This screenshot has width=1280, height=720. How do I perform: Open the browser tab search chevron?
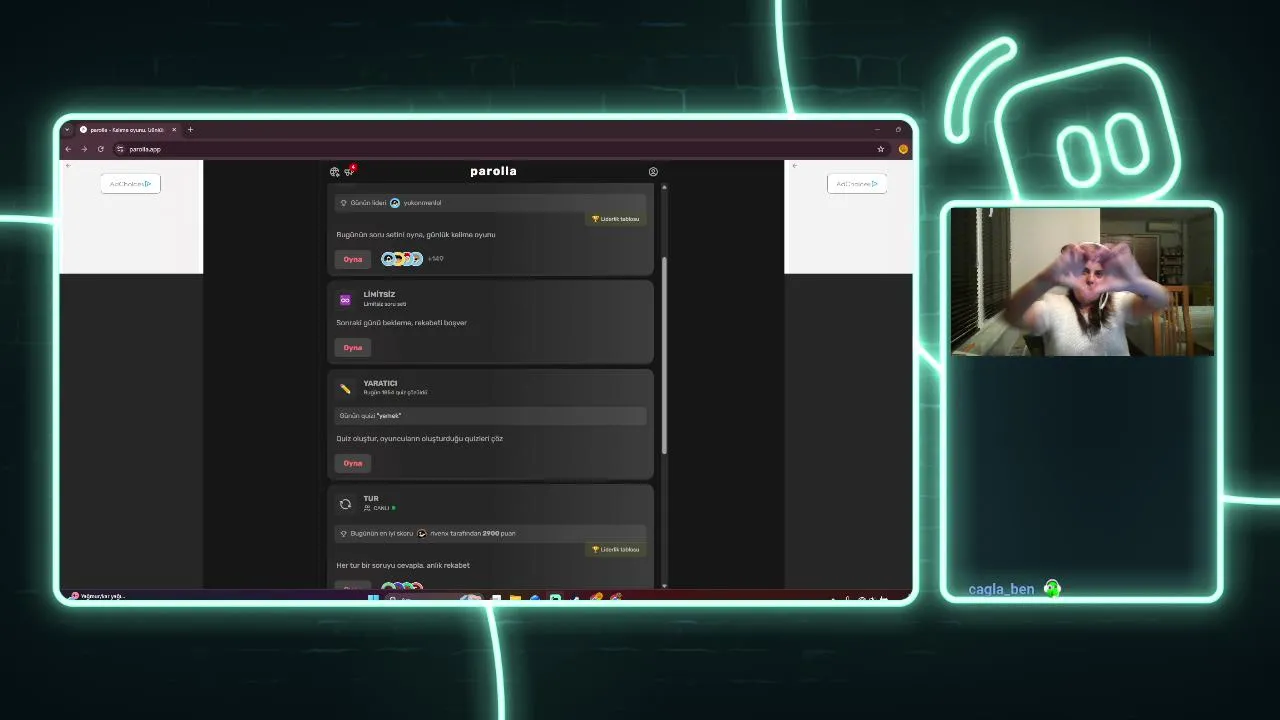[x=67, y=129]
